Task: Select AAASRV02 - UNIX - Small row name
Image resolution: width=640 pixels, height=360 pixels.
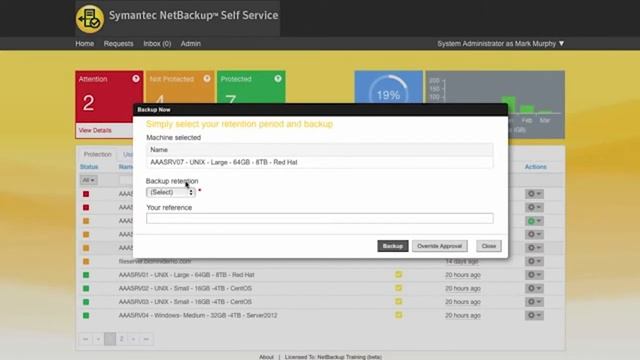Action: tap(185, 289)
